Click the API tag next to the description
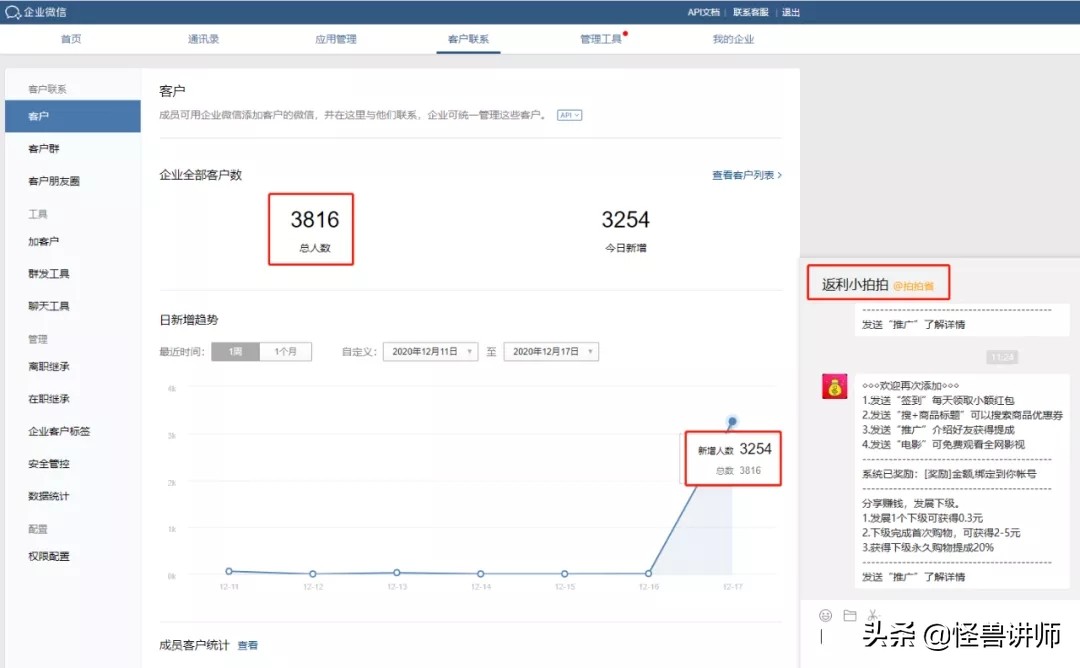Image resolution: width=1080 pixels, height=668 pixels. click(569, 115)
